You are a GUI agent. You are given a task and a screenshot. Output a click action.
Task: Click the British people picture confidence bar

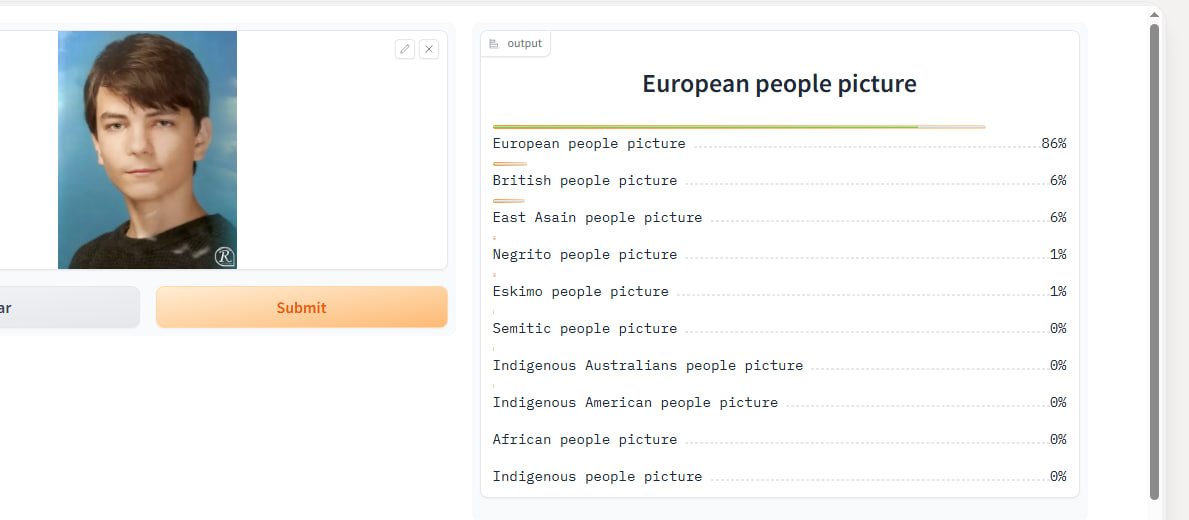pyautogui.click(x=510, y=163)
